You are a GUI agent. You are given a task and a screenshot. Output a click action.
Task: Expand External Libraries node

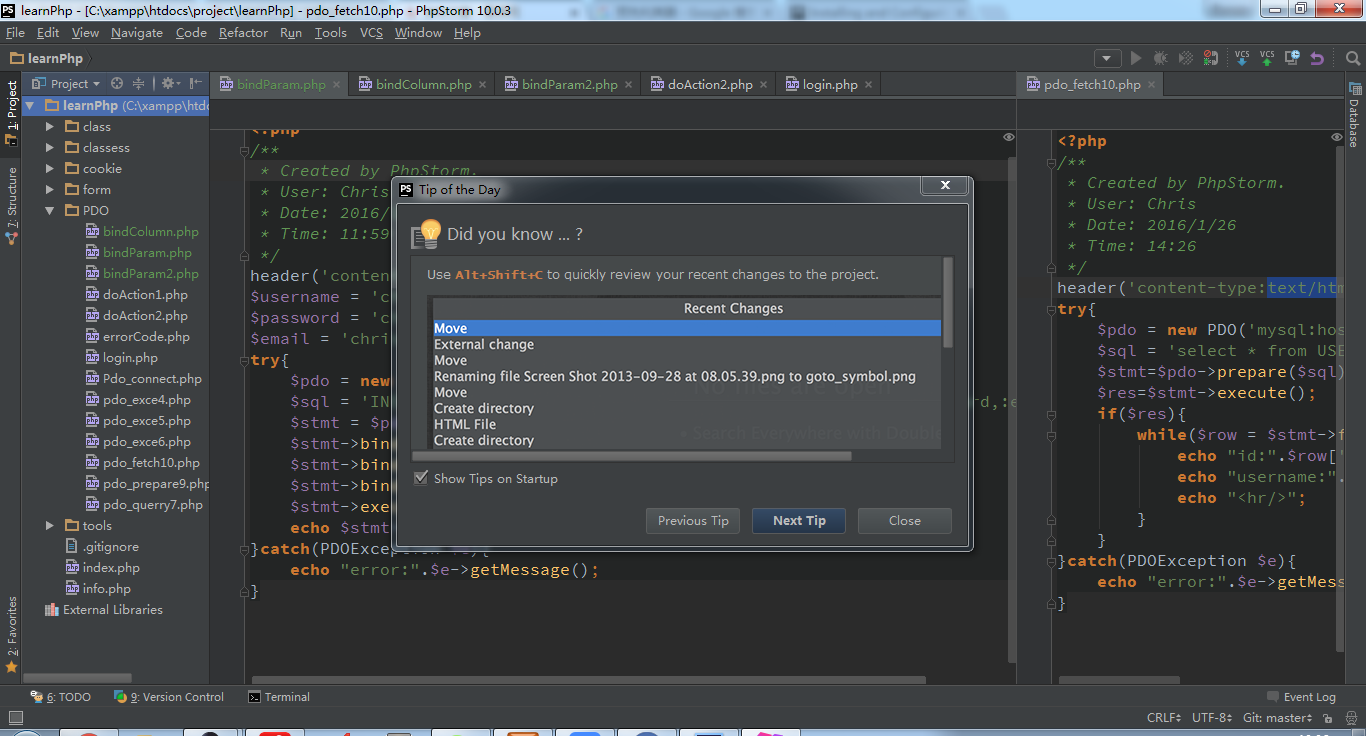(104, 610)
